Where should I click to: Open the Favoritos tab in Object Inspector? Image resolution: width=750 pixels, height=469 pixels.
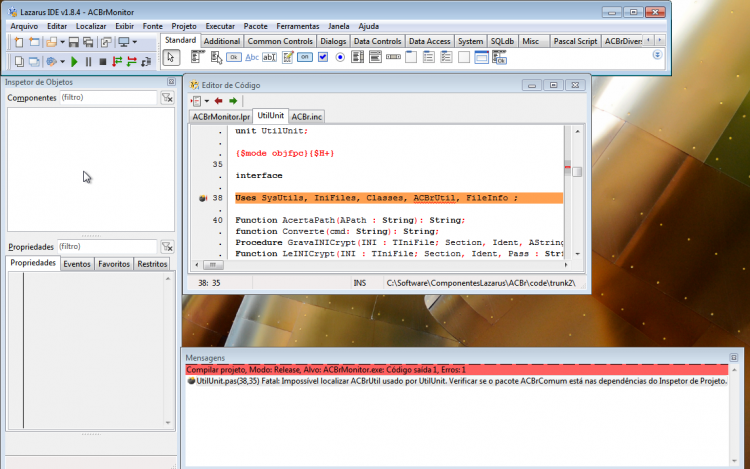pos(114,264)
